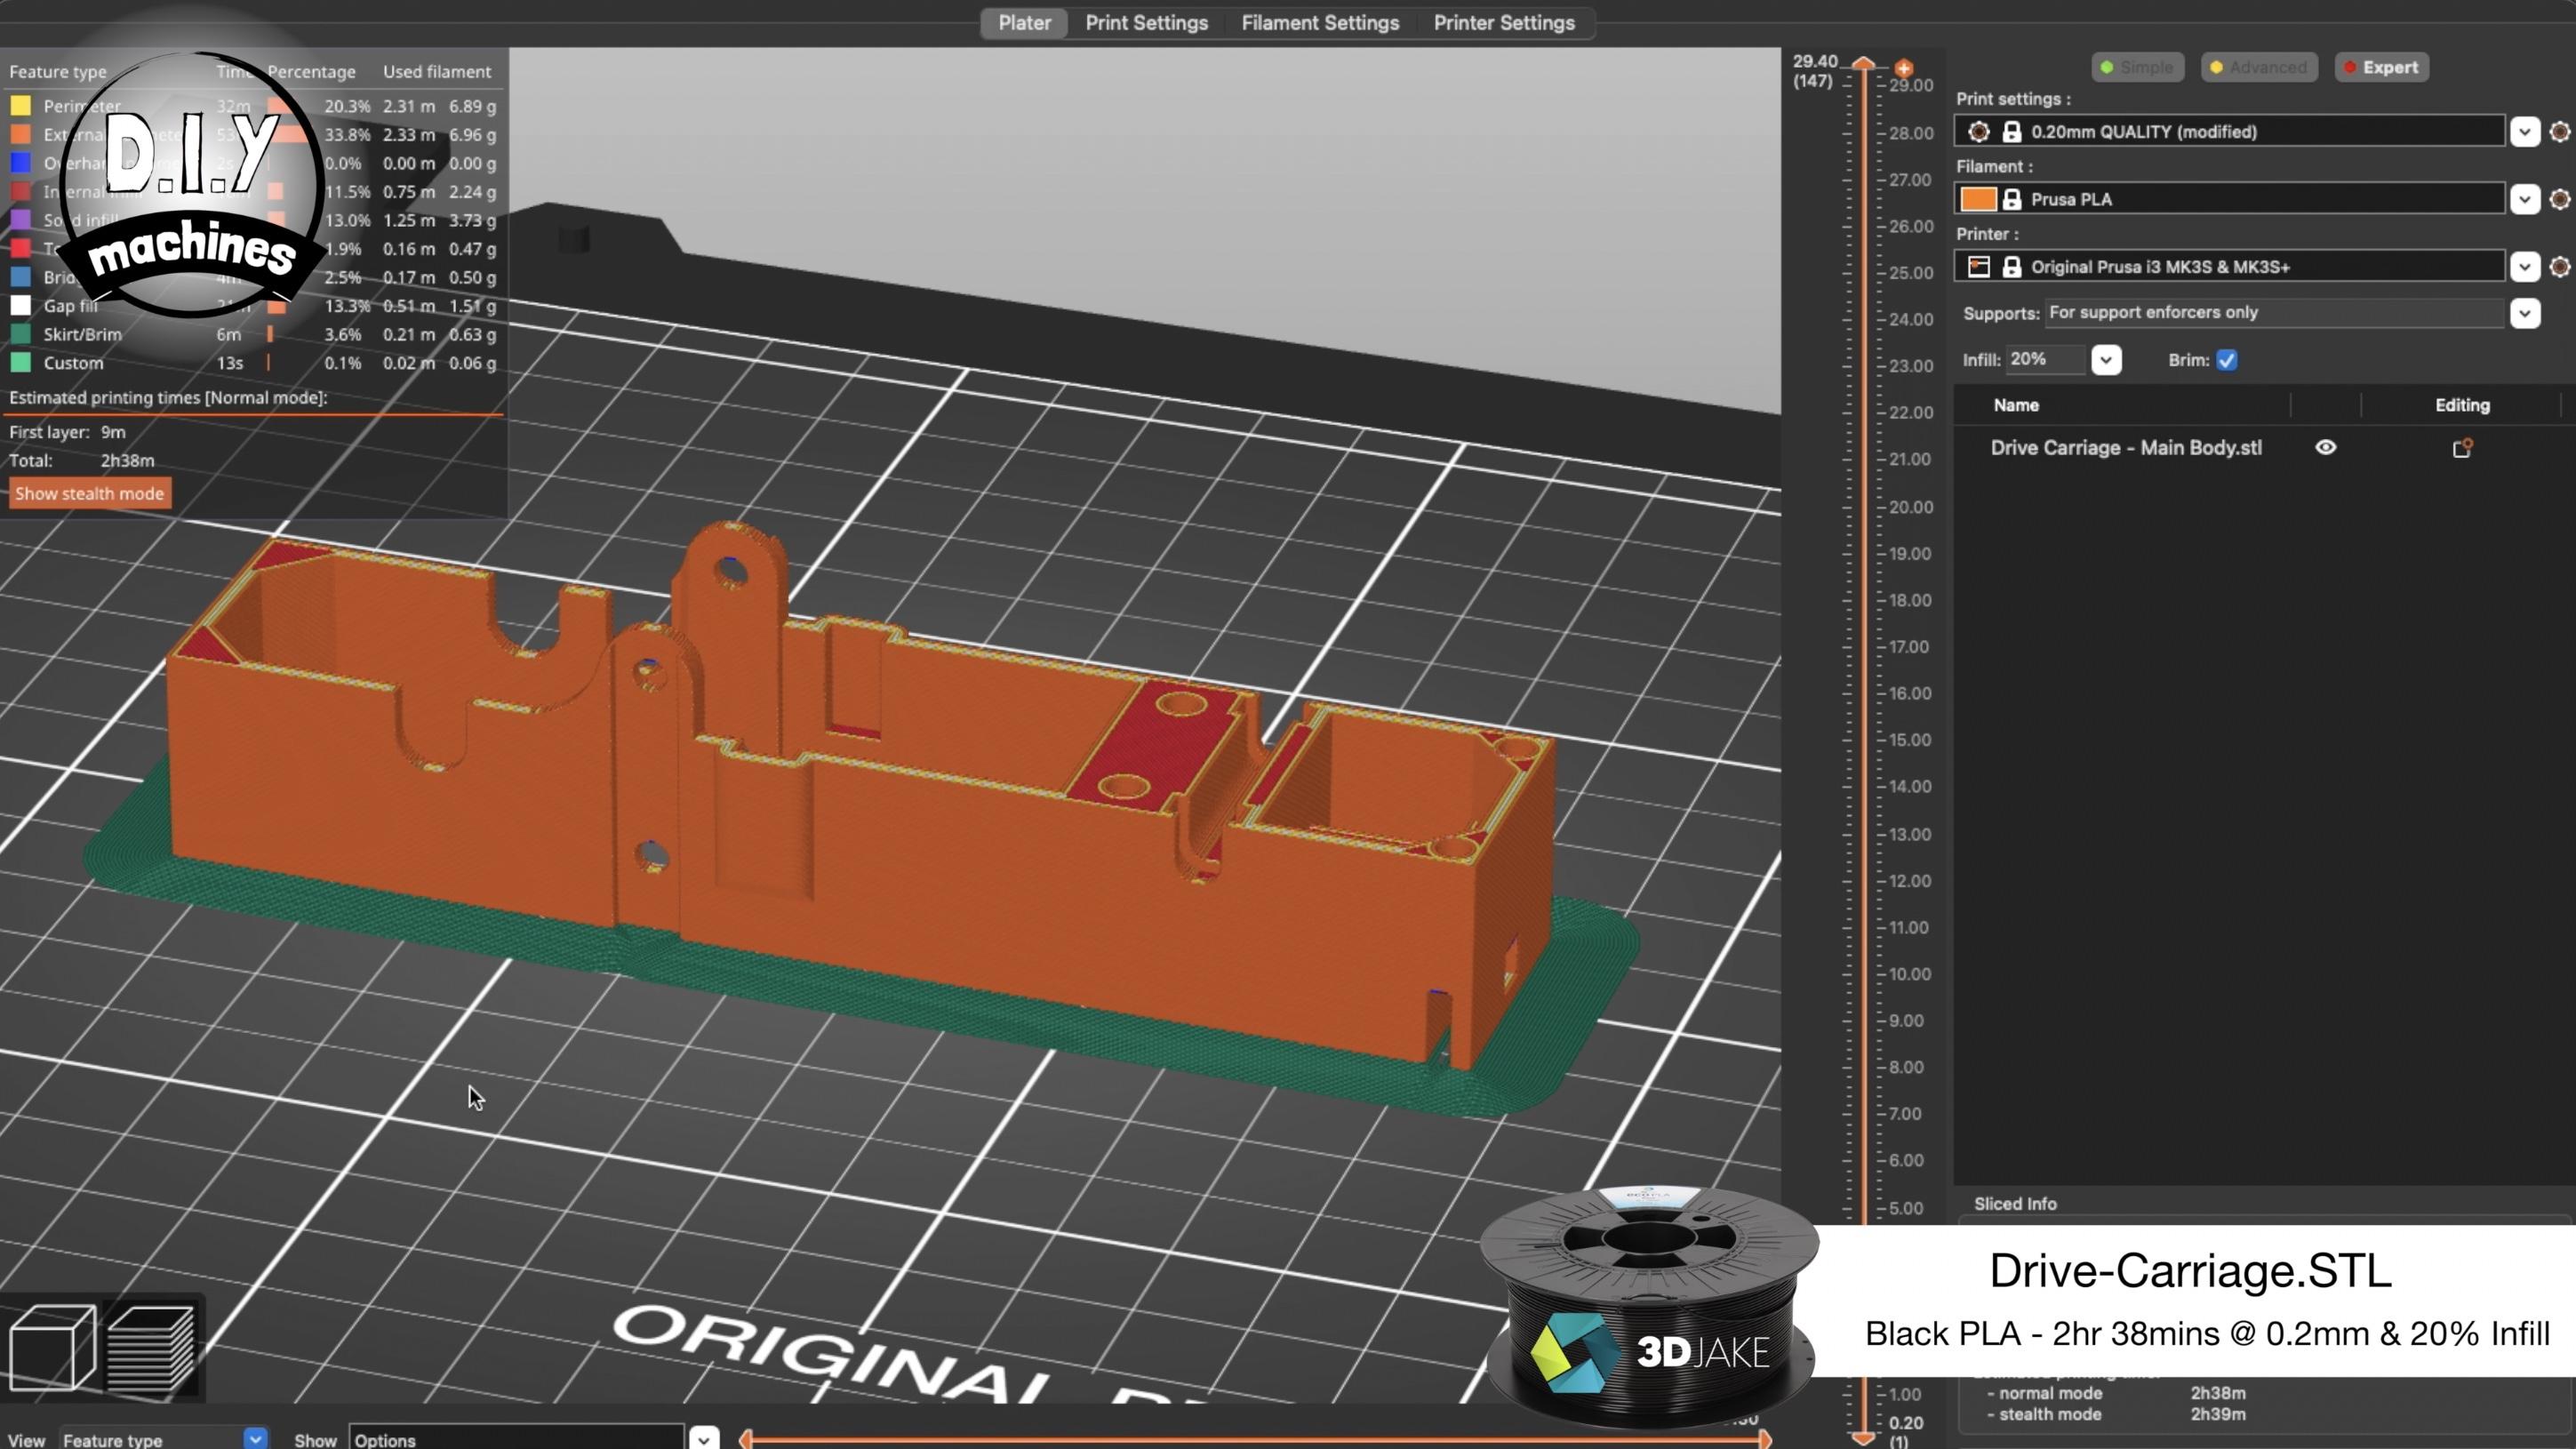
Task: Open printer preset edit gear icon
Action: point(2559,267)
